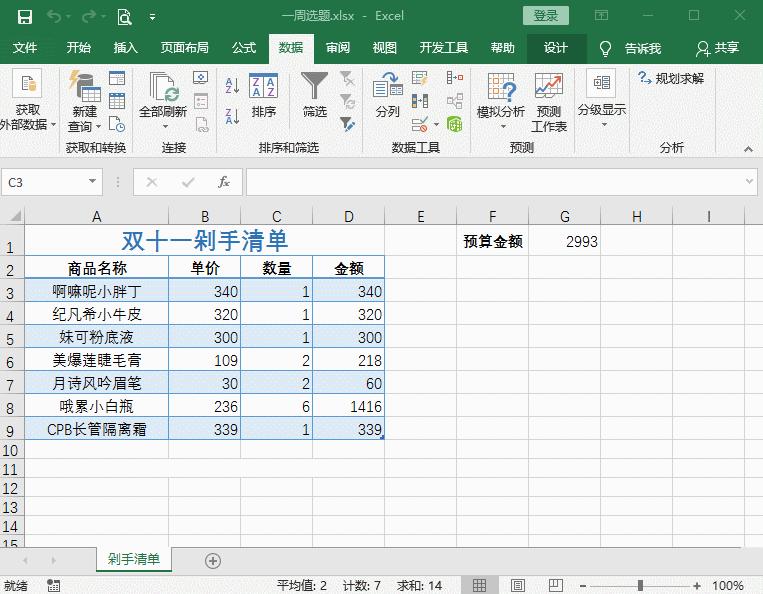Viewport: 763px width, 594px height.
Task: Switch to the 页面布局 ribbon tab
Action: tap(184, 48)
